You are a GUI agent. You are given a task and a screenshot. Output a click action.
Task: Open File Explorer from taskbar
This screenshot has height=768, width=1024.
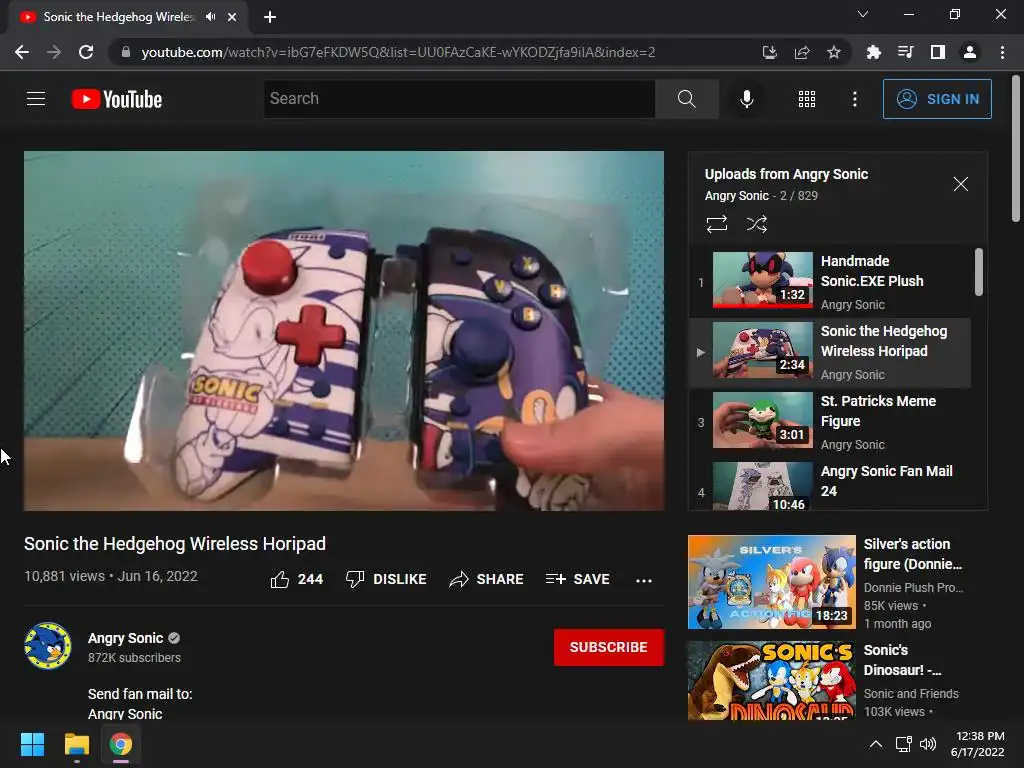tap(76, 744)
